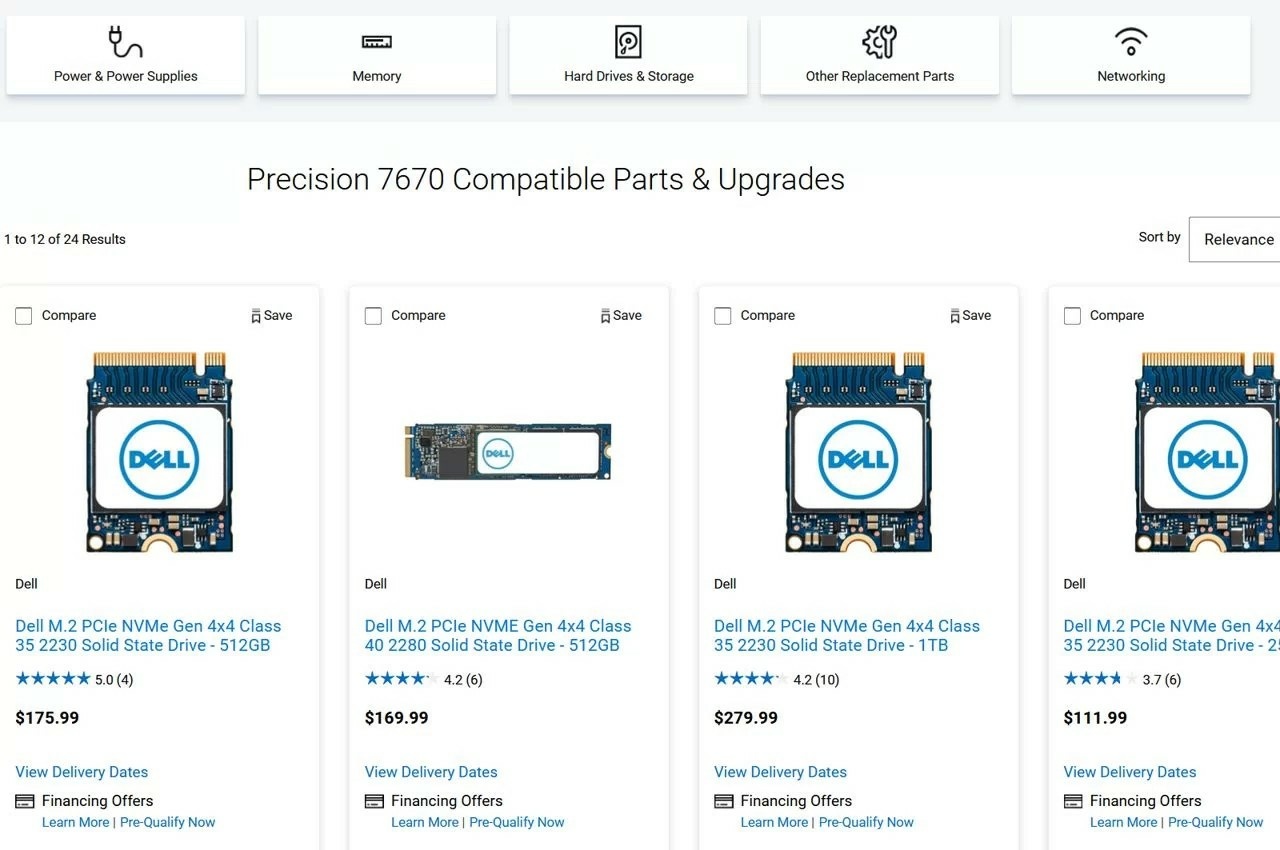Viewport: 1280px width, 850px height.
Task: Open the 1TB Class 35 product image
Action: pyautogui.click(x=858, y=452)
